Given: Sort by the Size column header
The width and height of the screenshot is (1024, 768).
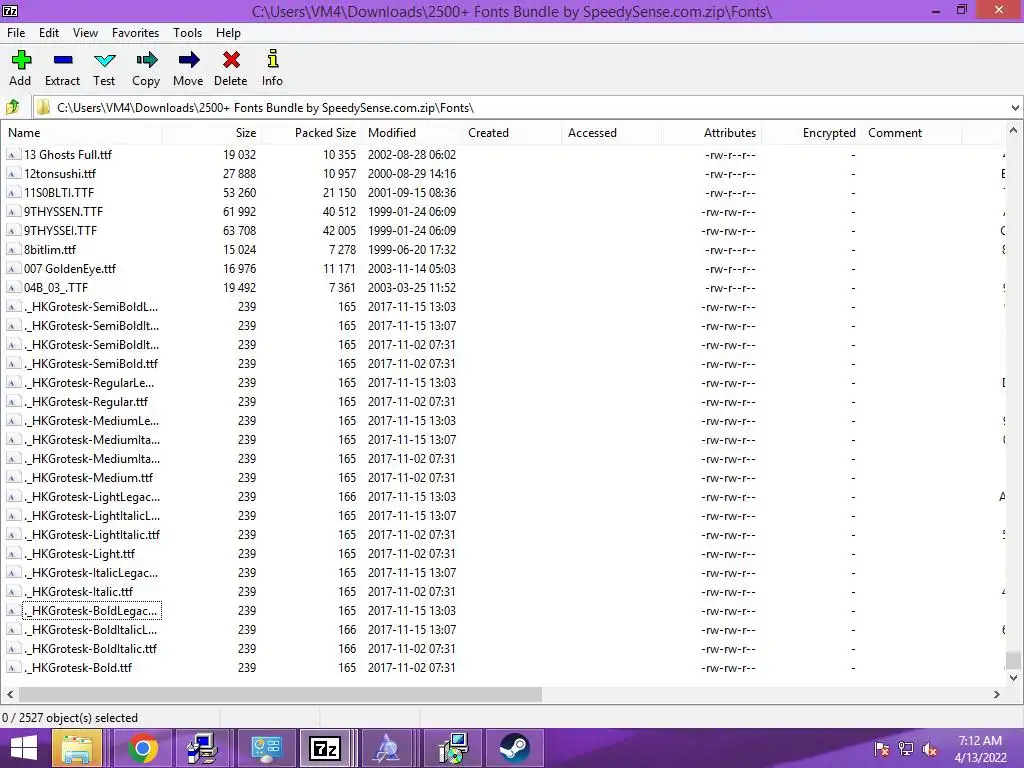Looking at the screenshot, I should coord(212,133).
